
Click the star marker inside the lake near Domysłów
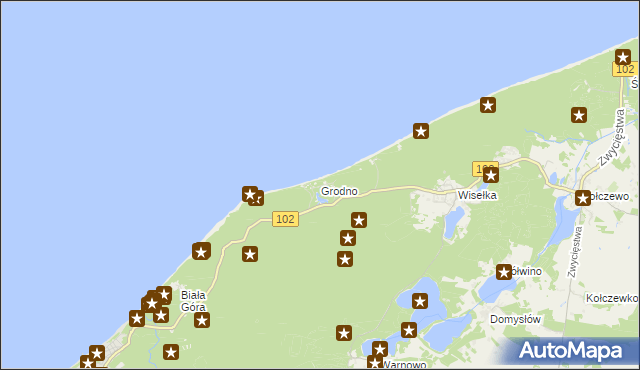tap(420, 301)
